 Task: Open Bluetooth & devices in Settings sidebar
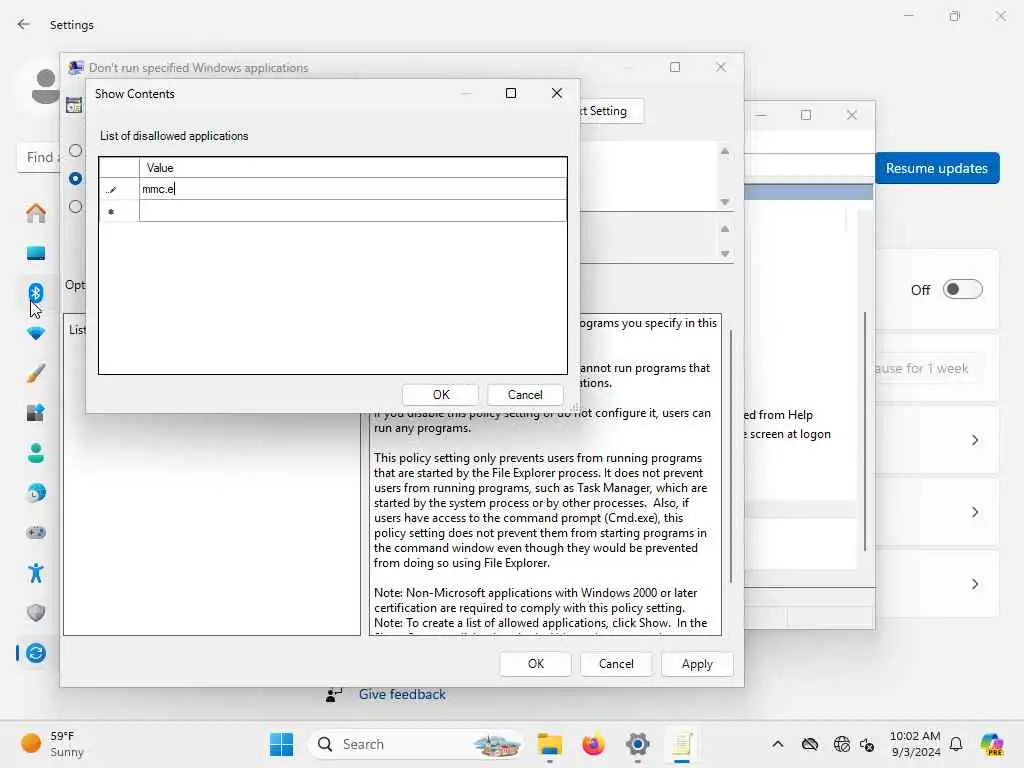pyautogui.click(x=36, y=293)
